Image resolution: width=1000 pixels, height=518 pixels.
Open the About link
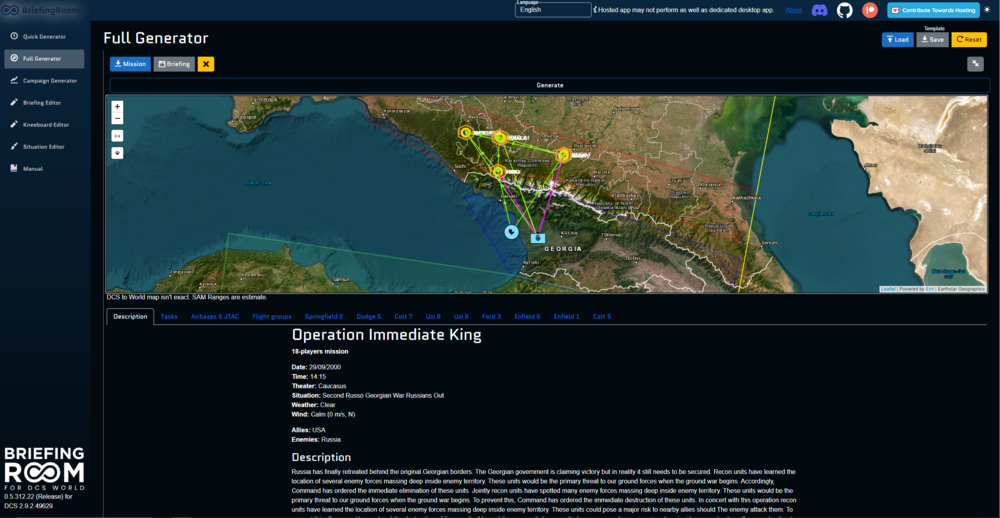[x=793, y=10]
